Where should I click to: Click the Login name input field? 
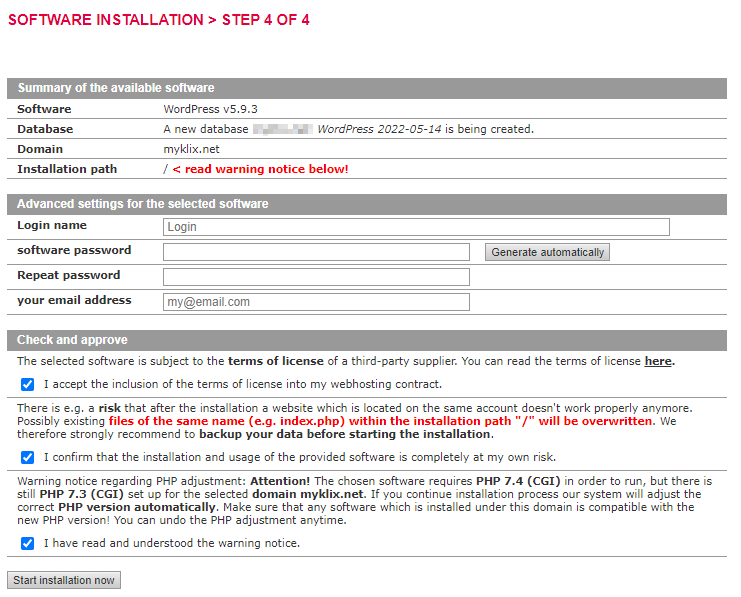416,227
